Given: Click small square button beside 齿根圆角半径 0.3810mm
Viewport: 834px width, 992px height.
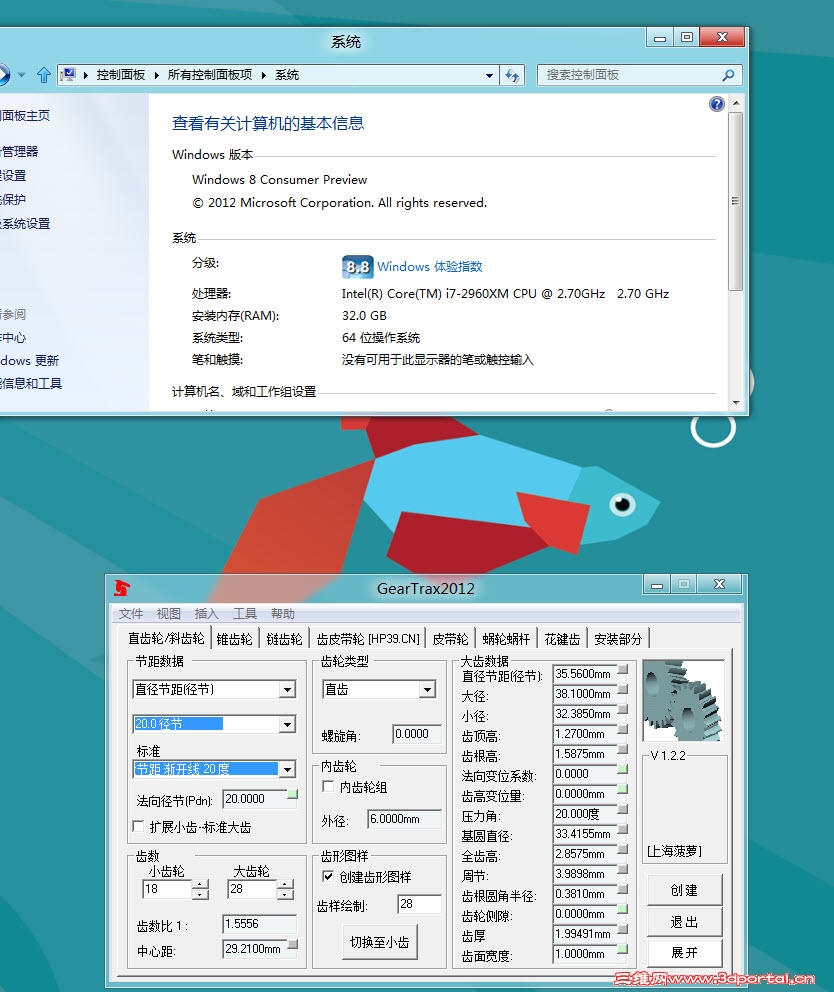Looking at the screenshot, I should (623, 889).
